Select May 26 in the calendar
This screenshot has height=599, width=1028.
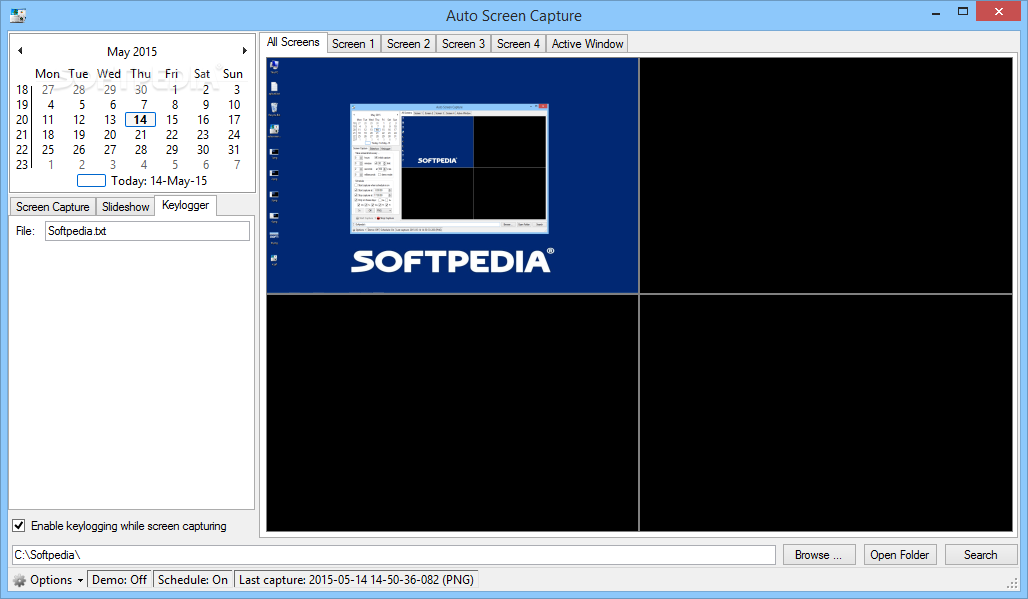point(79,150)
